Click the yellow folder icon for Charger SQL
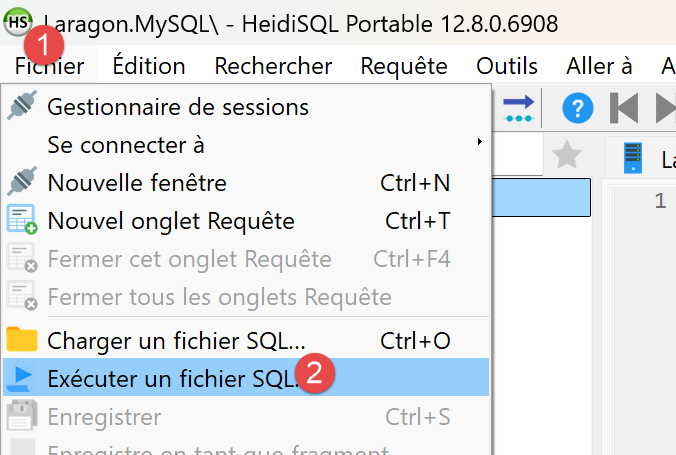 click(22, 340)
